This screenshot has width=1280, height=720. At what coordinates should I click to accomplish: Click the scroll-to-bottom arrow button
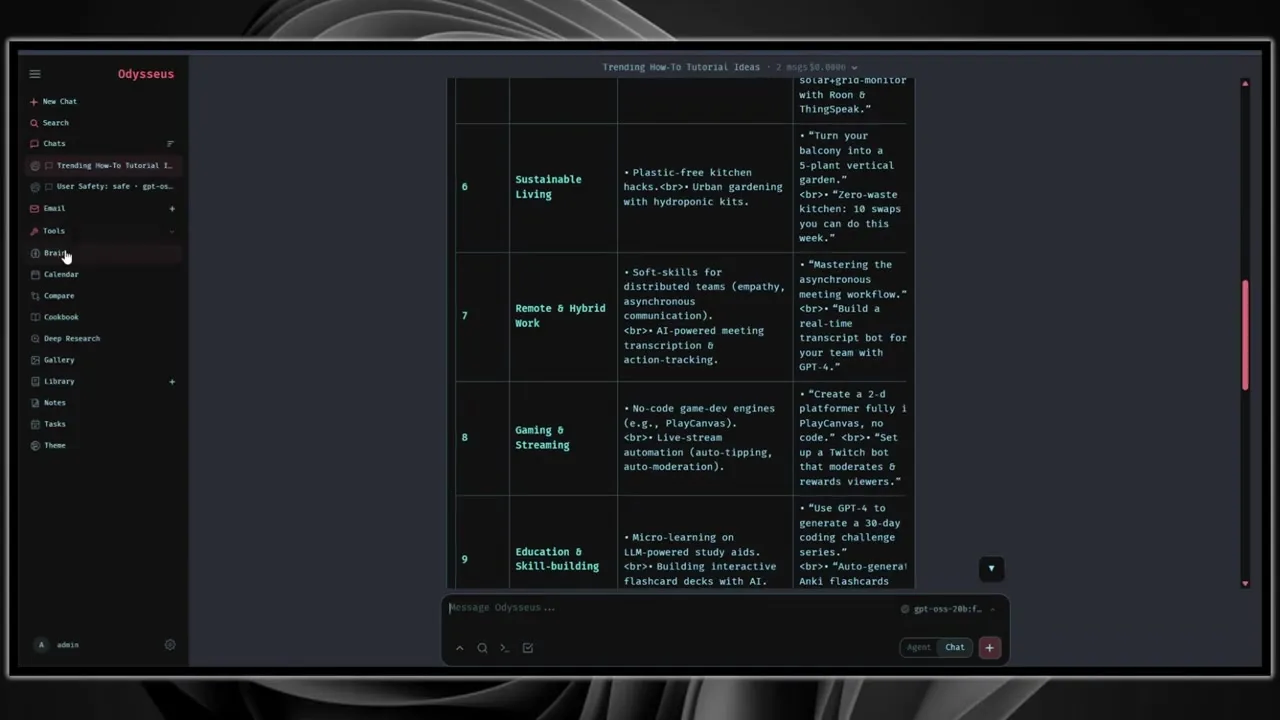tap(991, 569)
